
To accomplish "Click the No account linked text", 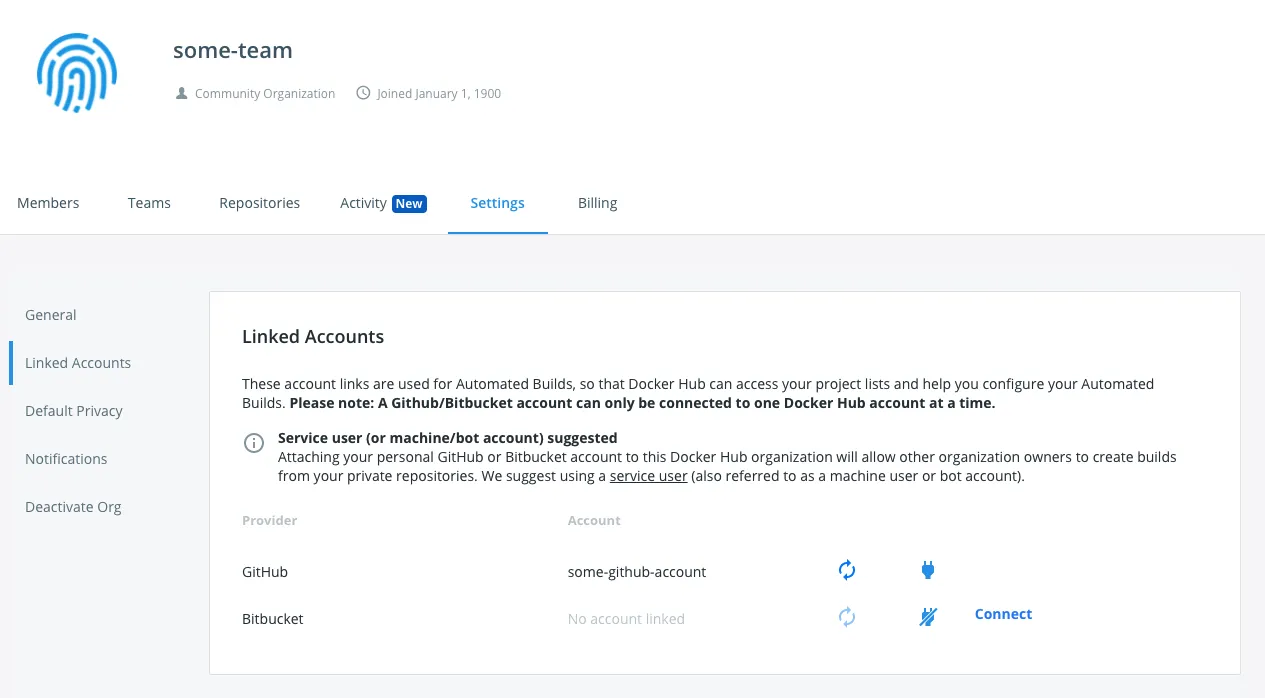I will (626, 619).
